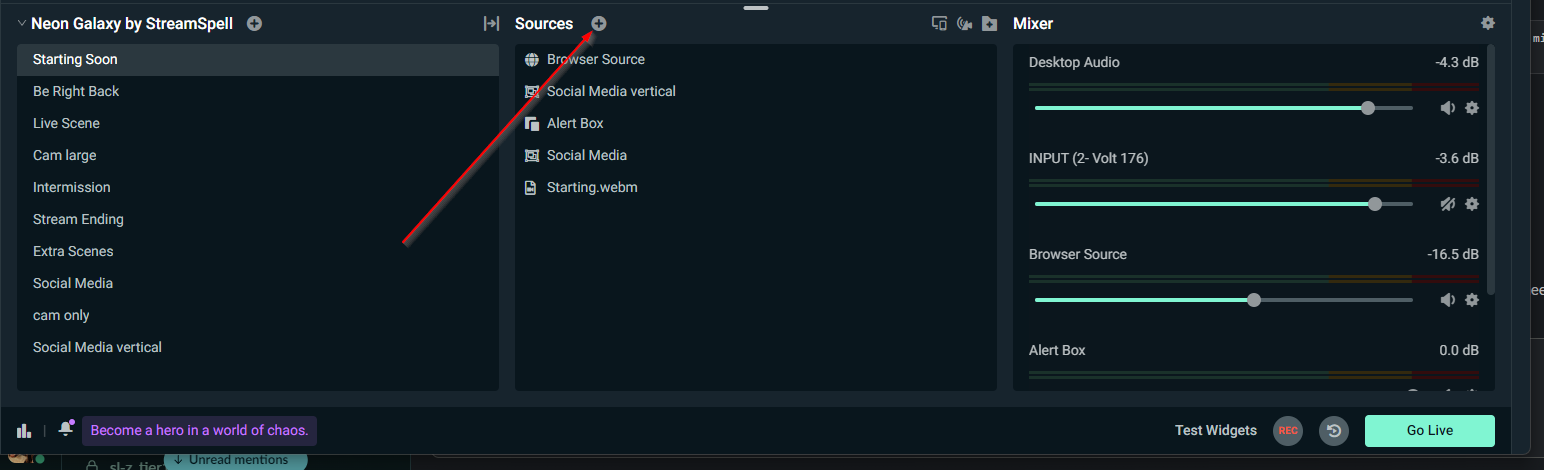
Task: Select the Stream Ending scene
Action: tap(258, 220)
